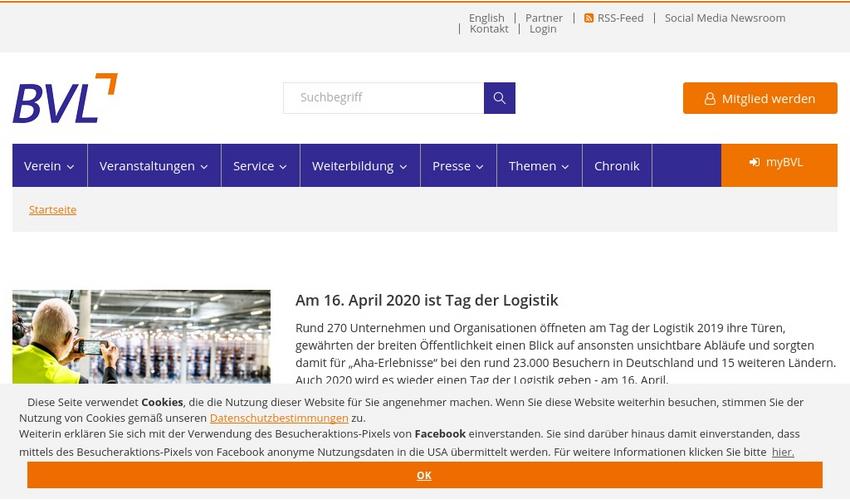Accept cookies with the OK button
Viewport: 850px width, 500px height.
[x=424, y=475]
